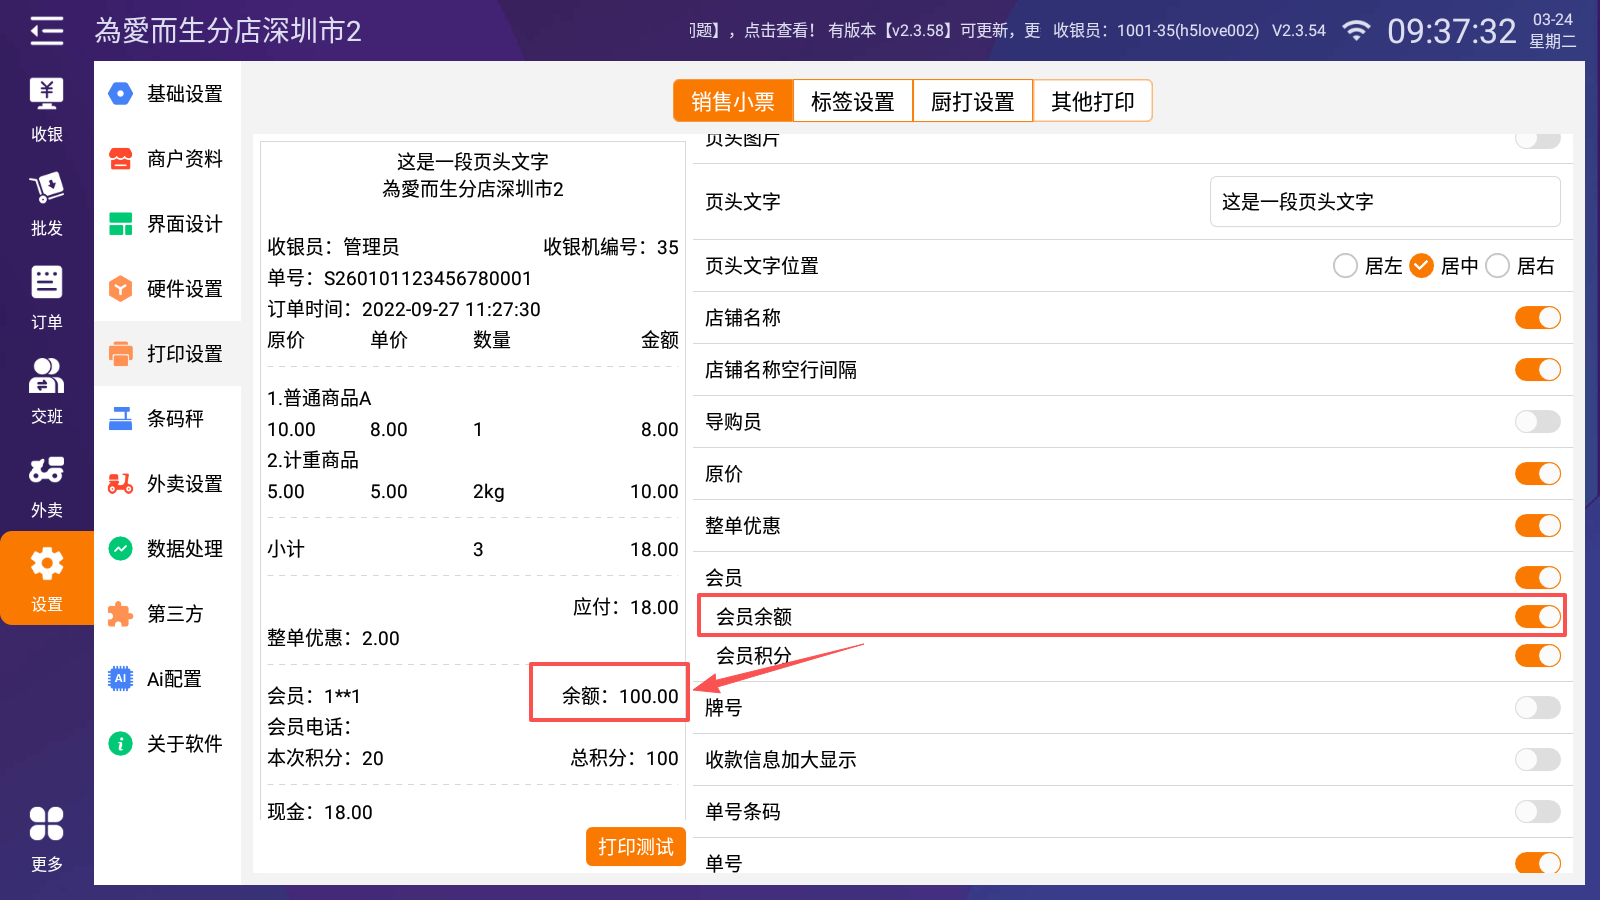Enable the 导购员 switch
The height and width of the screenshot is (900, 1600).
(x=1537, y=422)
